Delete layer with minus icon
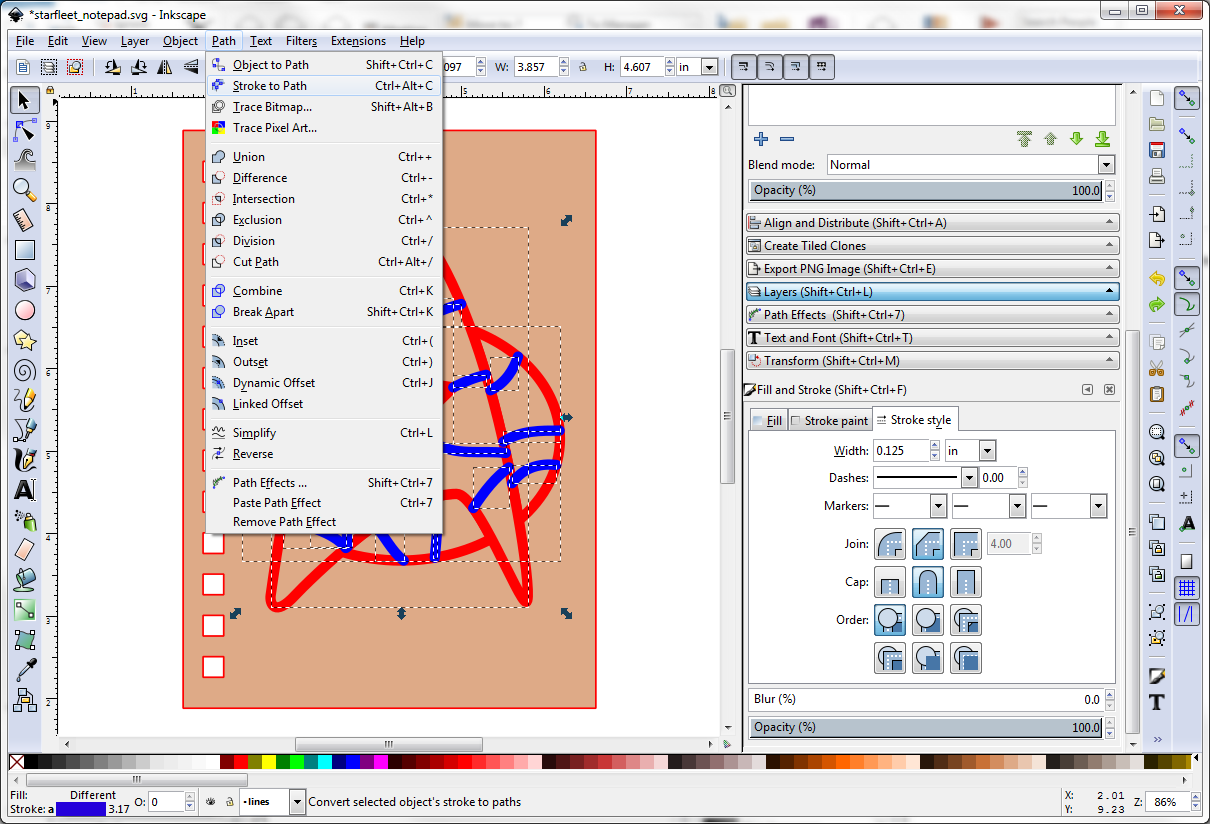The width and height of the screenshot is (1210, 824). [787, 139]
